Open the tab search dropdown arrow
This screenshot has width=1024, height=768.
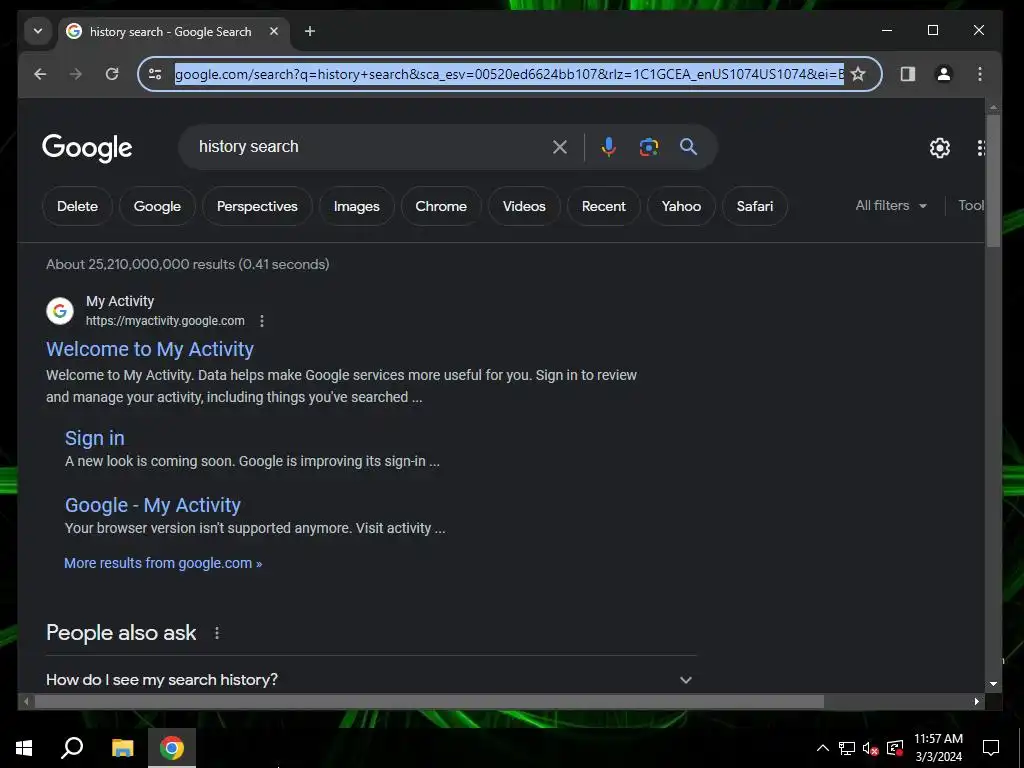click(38, 31)
